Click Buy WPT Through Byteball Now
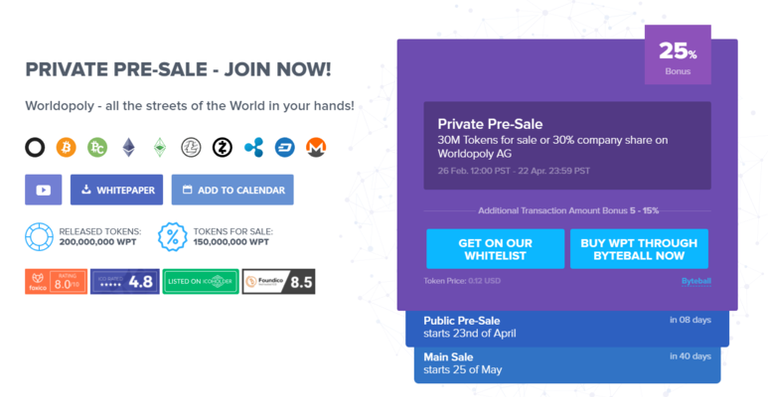This screenshot has width=768, height=397. coord(639,249)
